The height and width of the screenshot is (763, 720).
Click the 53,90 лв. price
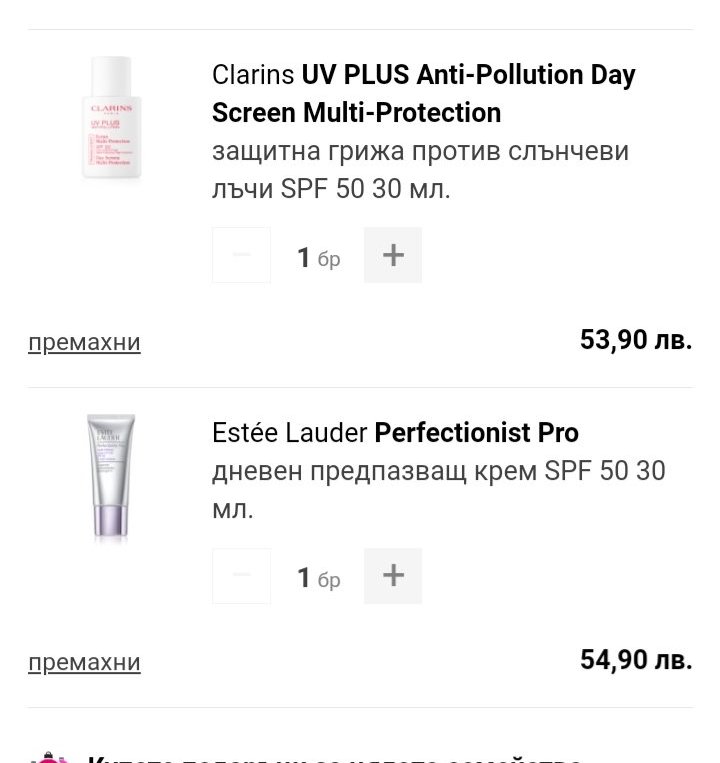[x=636, y=340]
